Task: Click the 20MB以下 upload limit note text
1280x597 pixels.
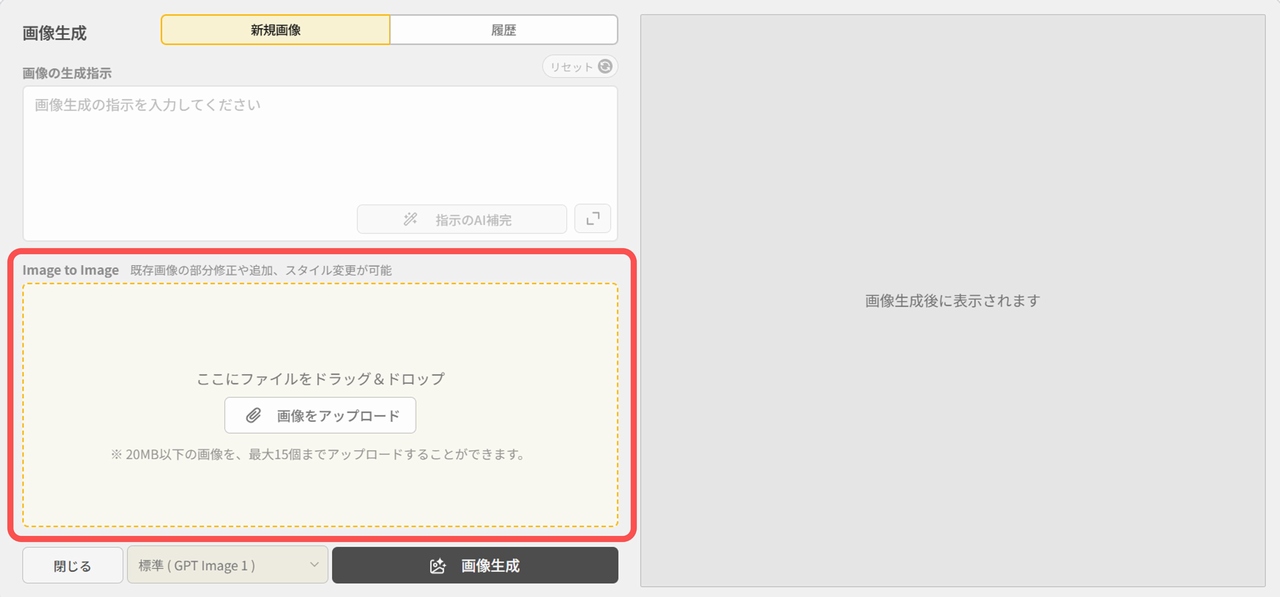Action: tap(318, 454)
